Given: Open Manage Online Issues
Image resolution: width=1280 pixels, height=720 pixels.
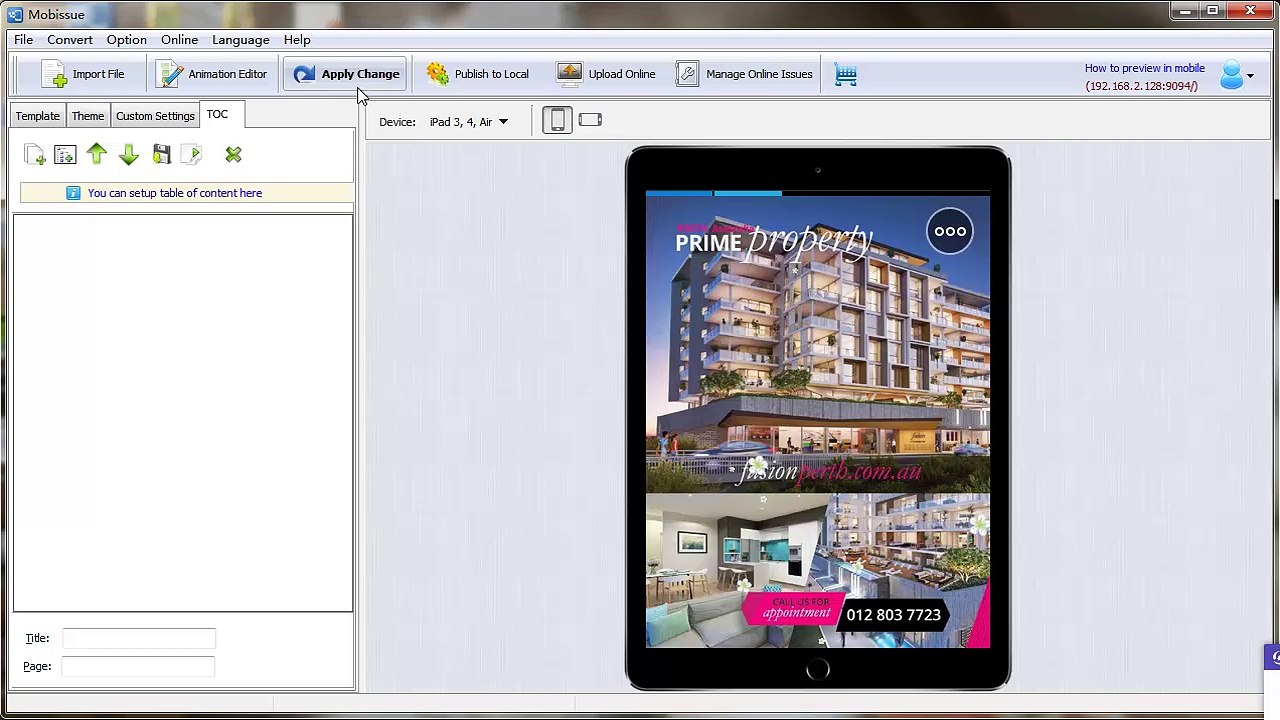Looking at the screenshot, I should 745,74.
